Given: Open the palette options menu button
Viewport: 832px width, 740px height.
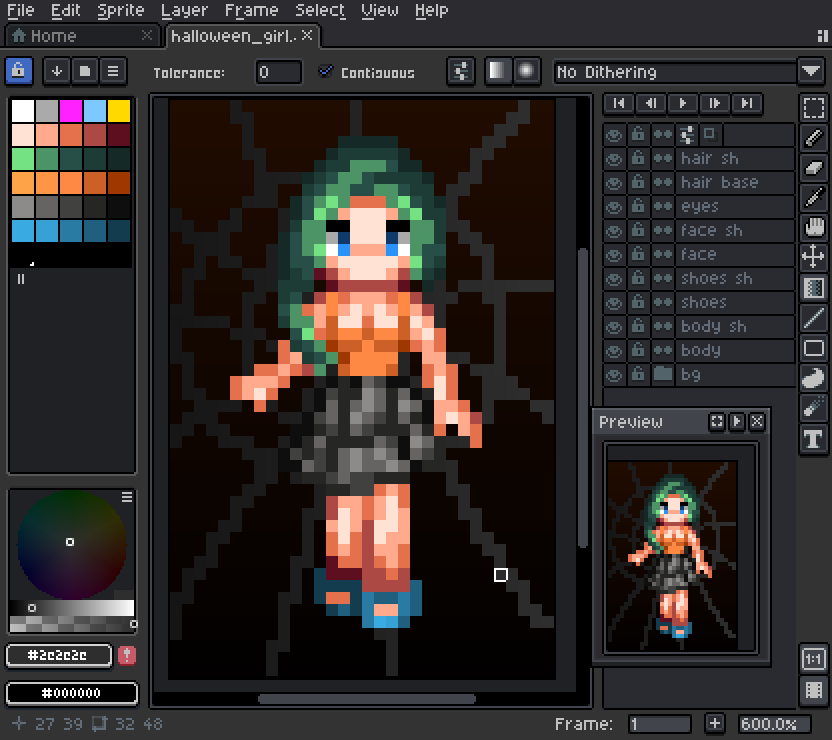Looking at the screenshot, I should click(x=113, y=71).
